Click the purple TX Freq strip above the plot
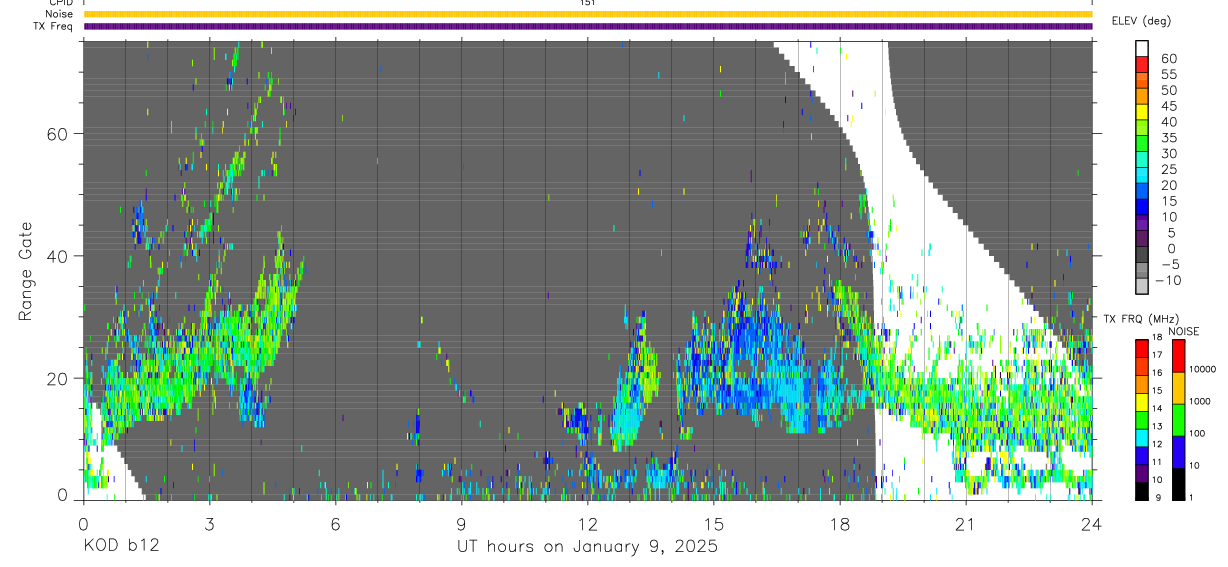The image size is (1228, 567). click(x=587, y=26)
